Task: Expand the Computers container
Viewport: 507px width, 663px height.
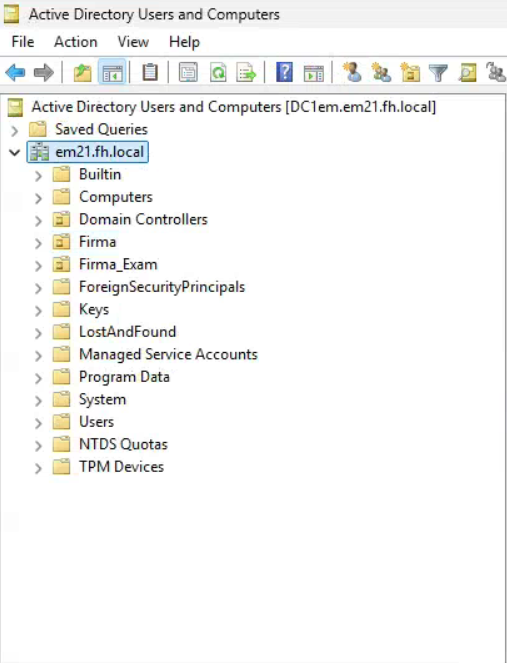Action: pyautogui.click(x=38, y=198)
